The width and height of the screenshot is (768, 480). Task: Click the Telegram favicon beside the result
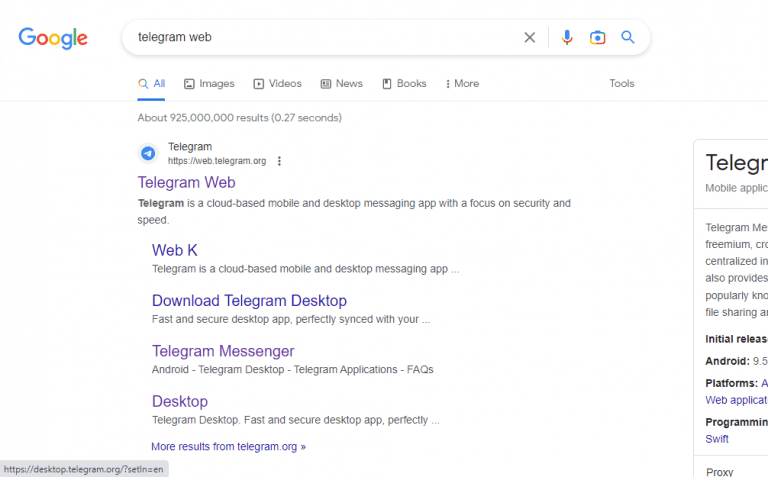pyautogui.click(x=148, y=153)
